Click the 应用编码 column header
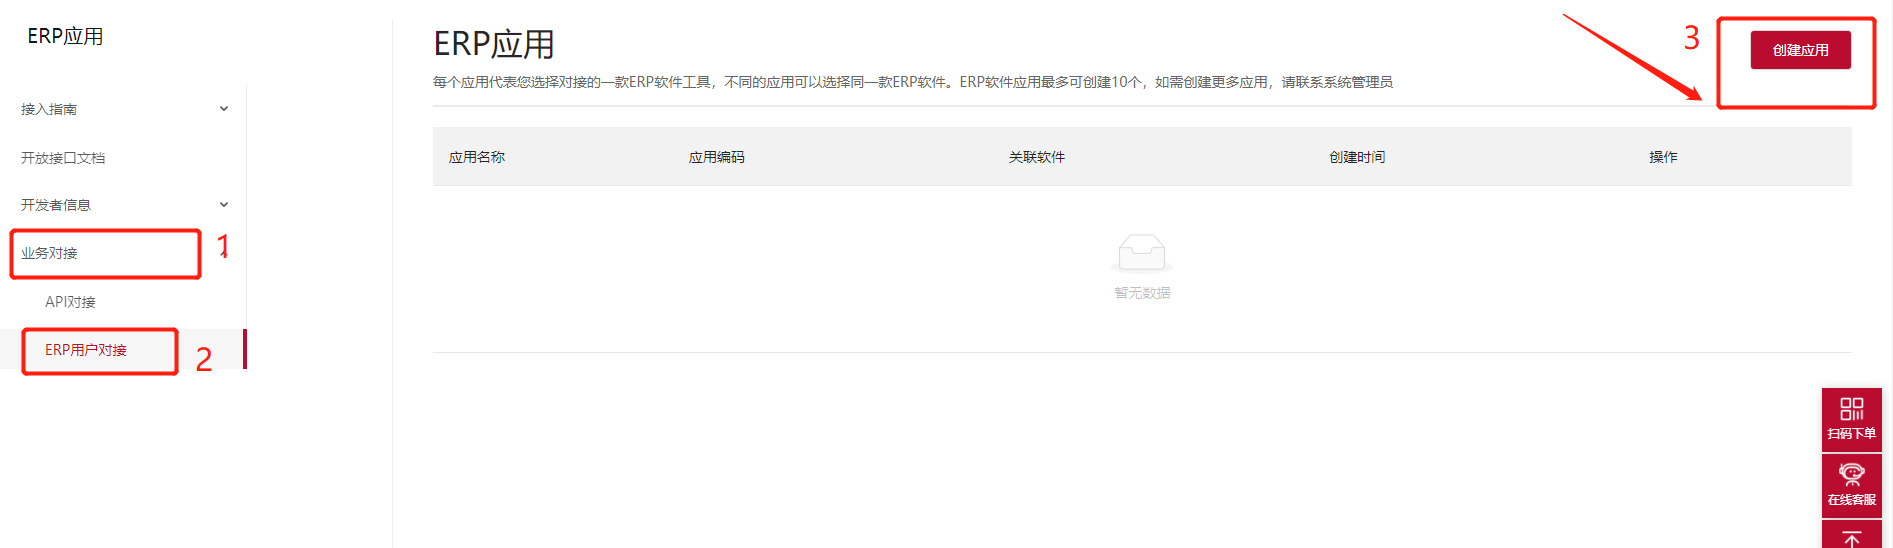The height and width of the screenshot is (548, 1893). point(717,157)
